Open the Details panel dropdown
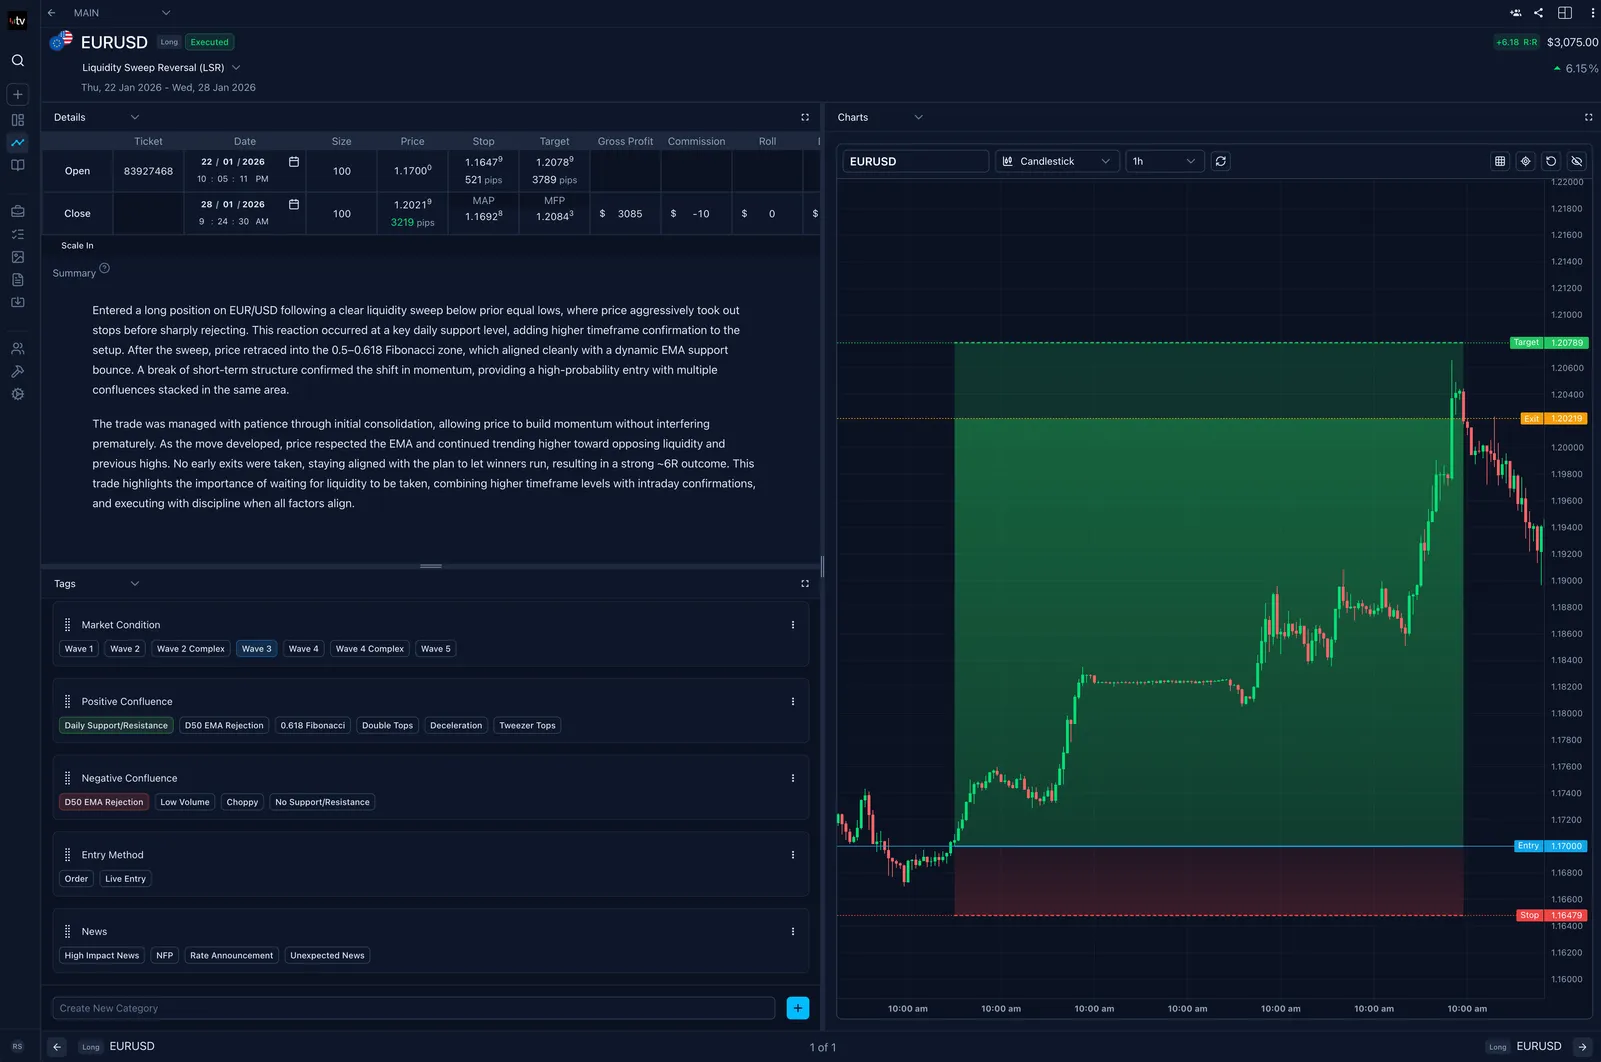Image resolution: width=1601 pixels, height=1062 pixels. (x=96, y=118)
